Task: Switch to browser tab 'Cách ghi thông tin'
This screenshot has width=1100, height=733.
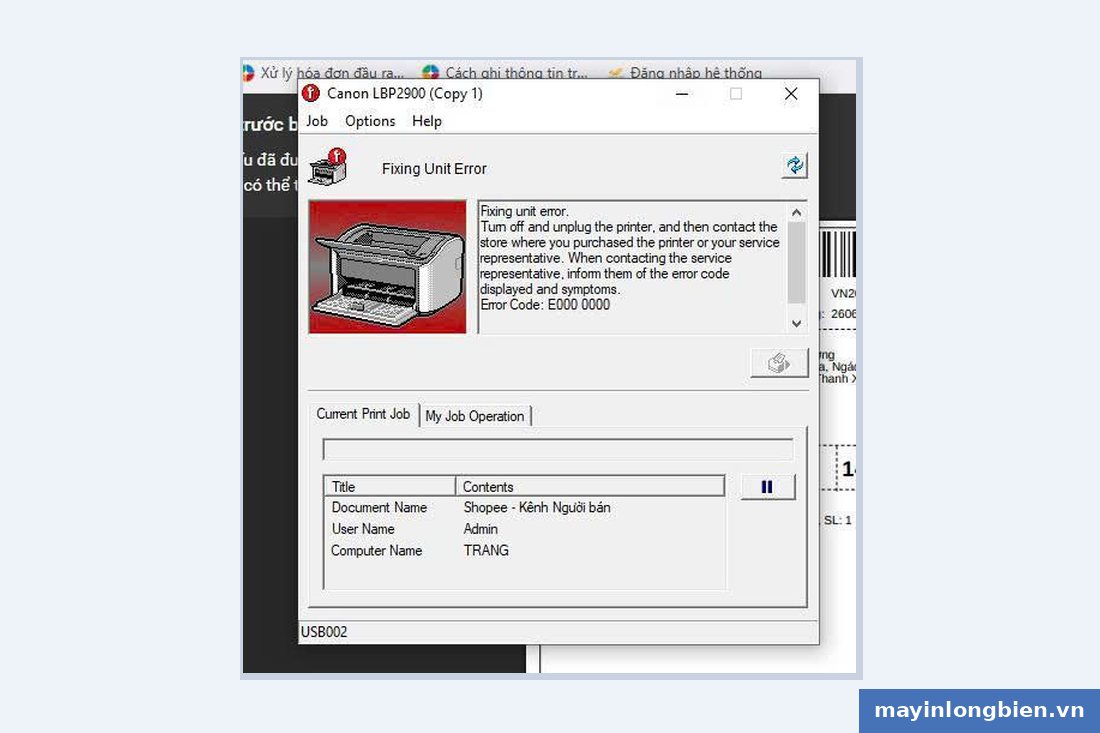Action: (x=505, y=73)
